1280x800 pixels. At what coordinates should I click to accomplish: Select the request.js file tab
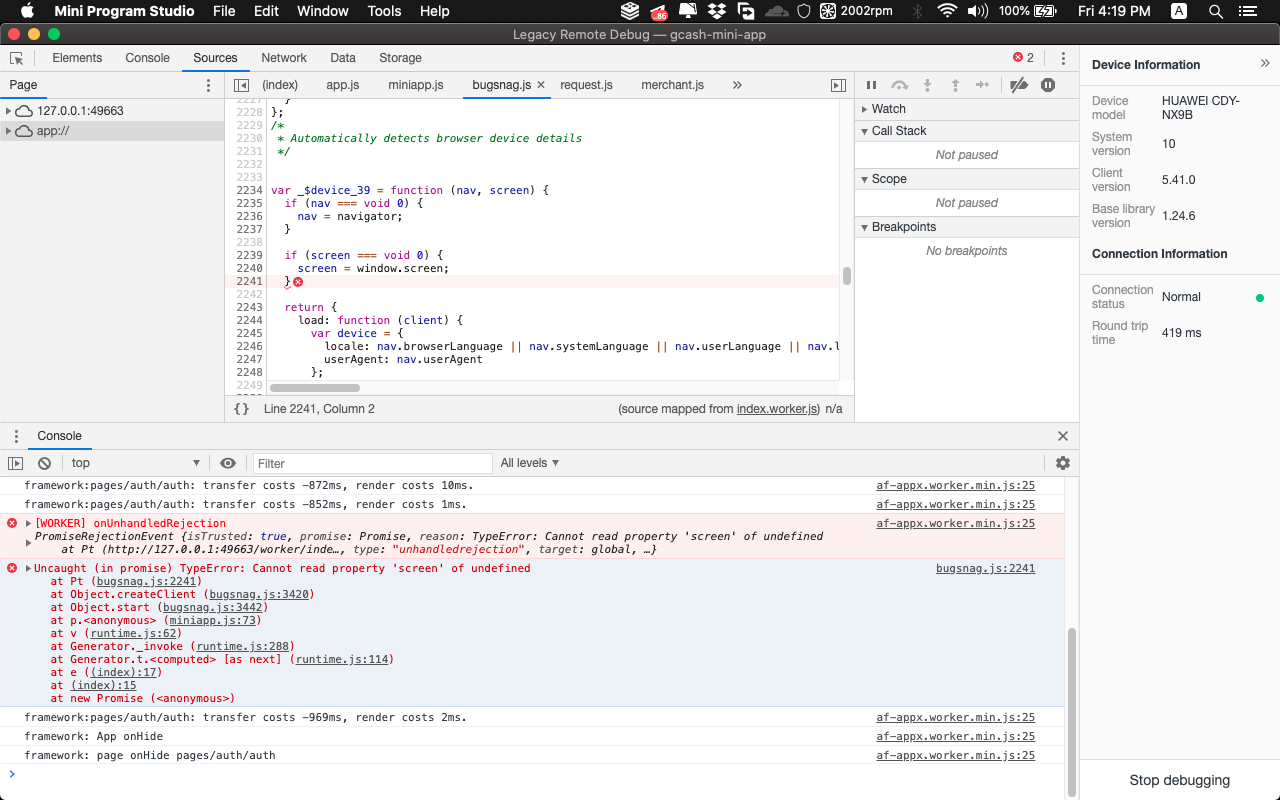click(586, 85)
